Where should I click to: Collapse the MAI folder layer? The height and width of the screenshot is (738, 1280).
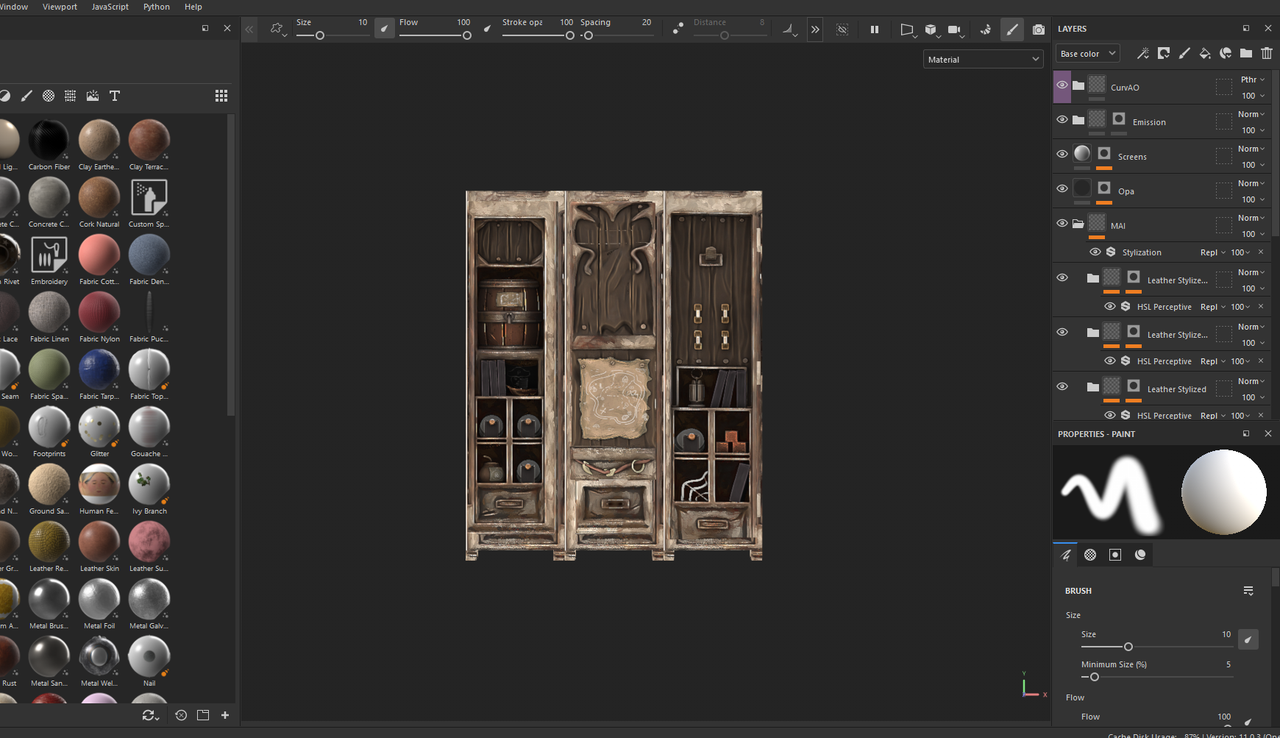1078,224
